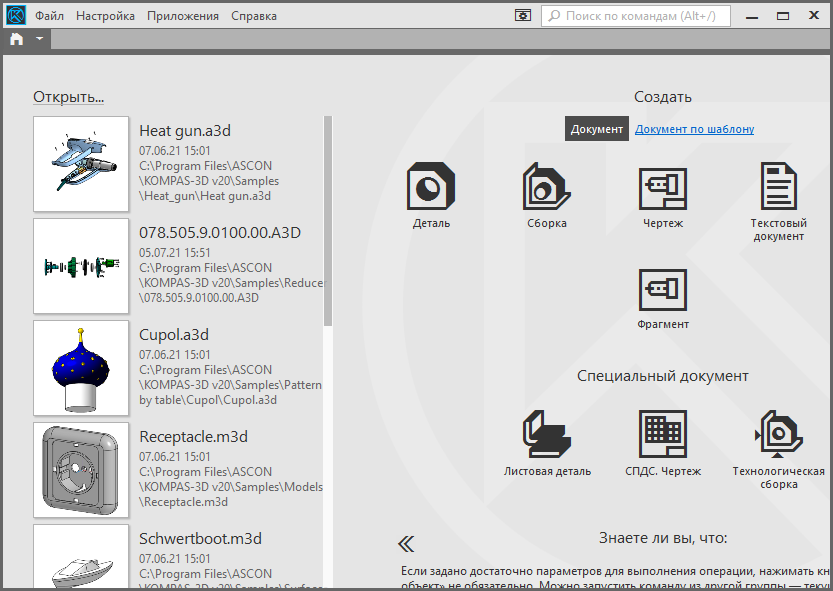
Task: Open the Справка menu
Action: coord(254,16)
